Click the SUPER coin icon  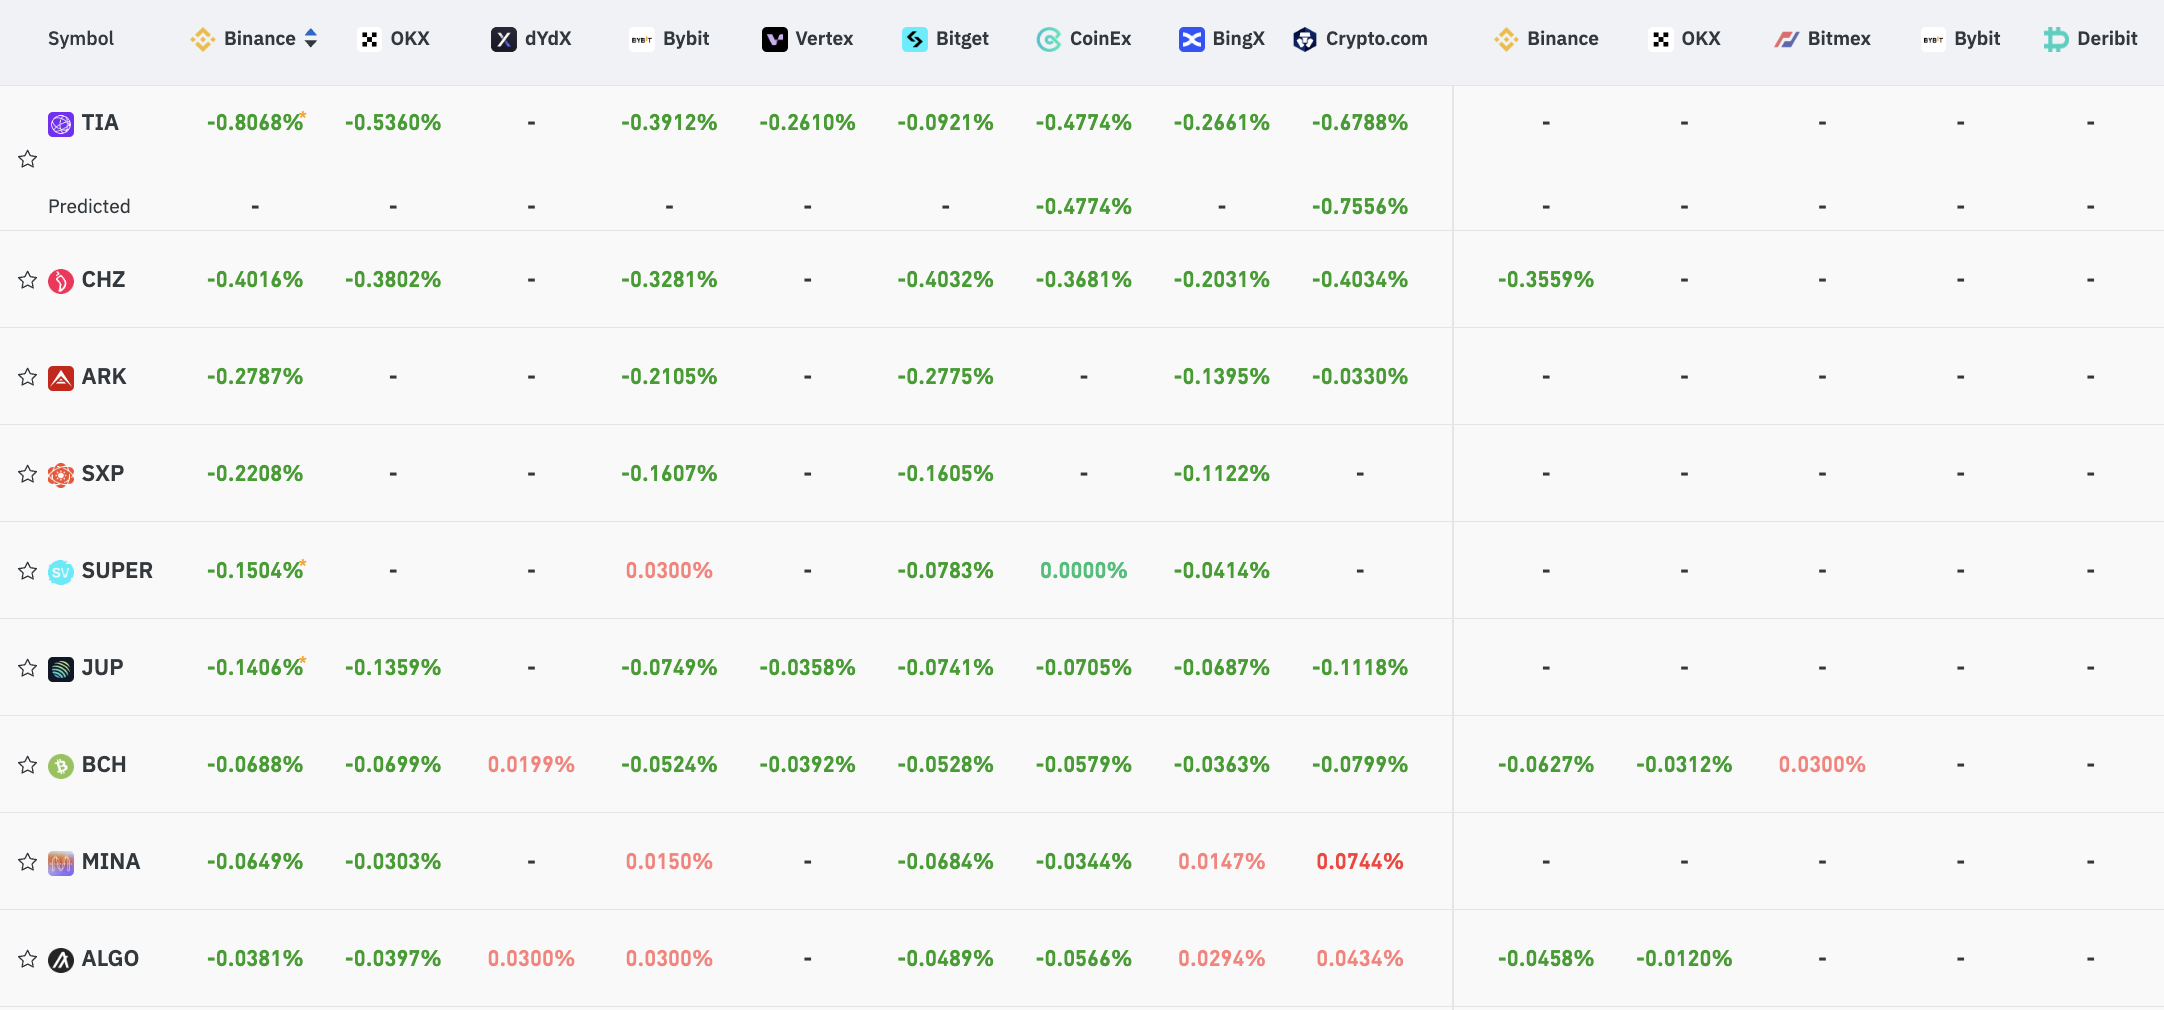point(61,572)
